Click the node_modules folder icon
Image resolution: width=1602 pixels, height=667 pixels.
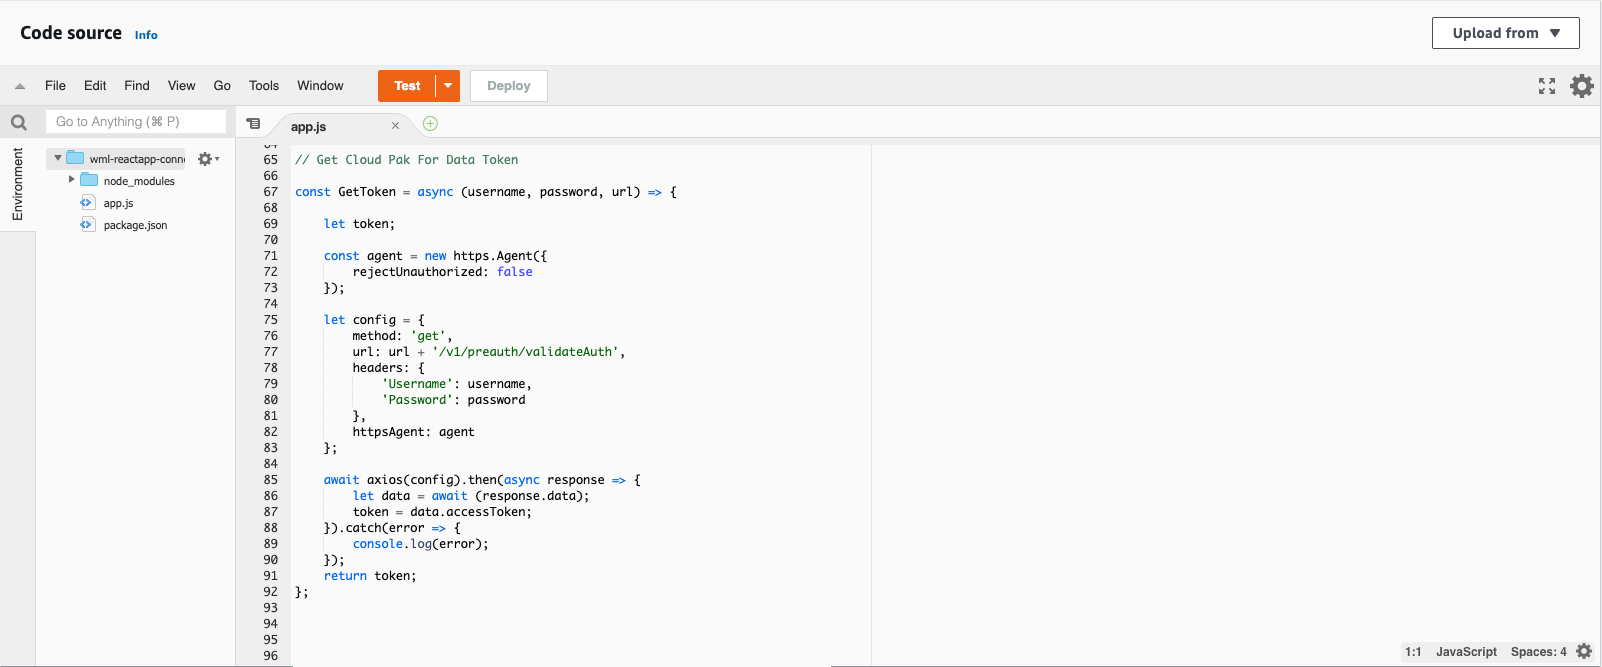point(89,180)
